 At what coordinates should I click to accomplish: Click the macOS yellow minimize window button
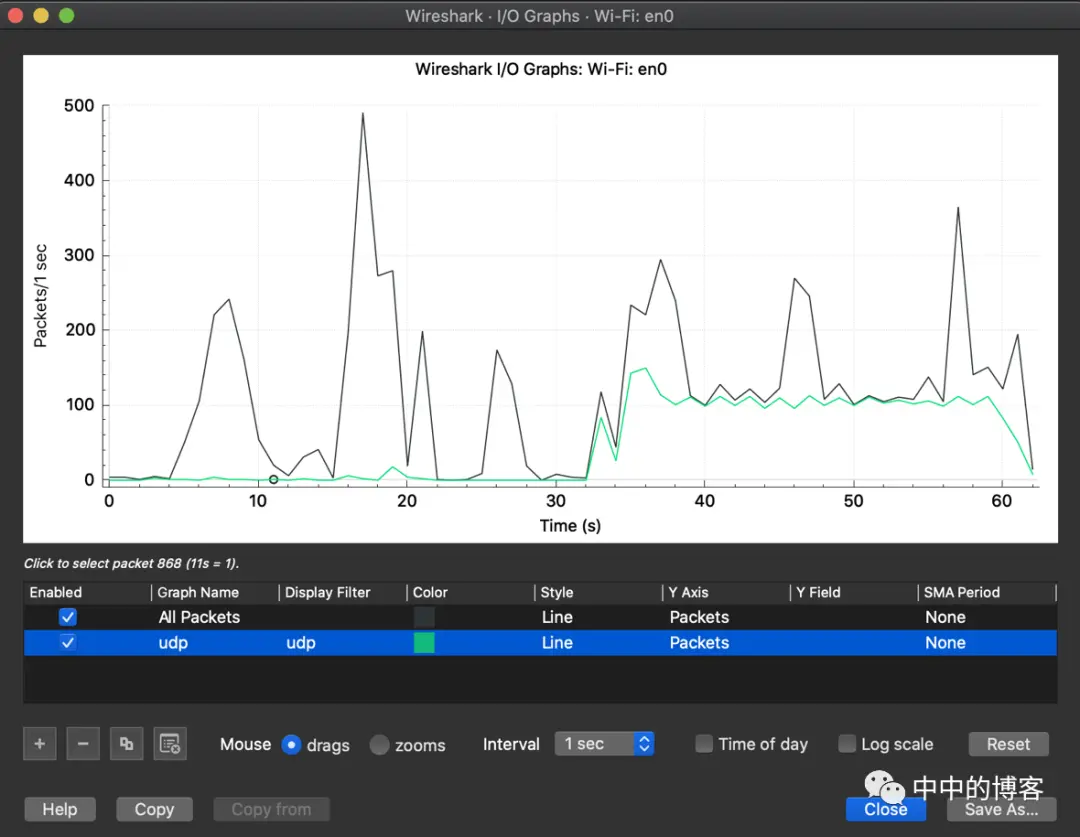[x=41, y=15]
